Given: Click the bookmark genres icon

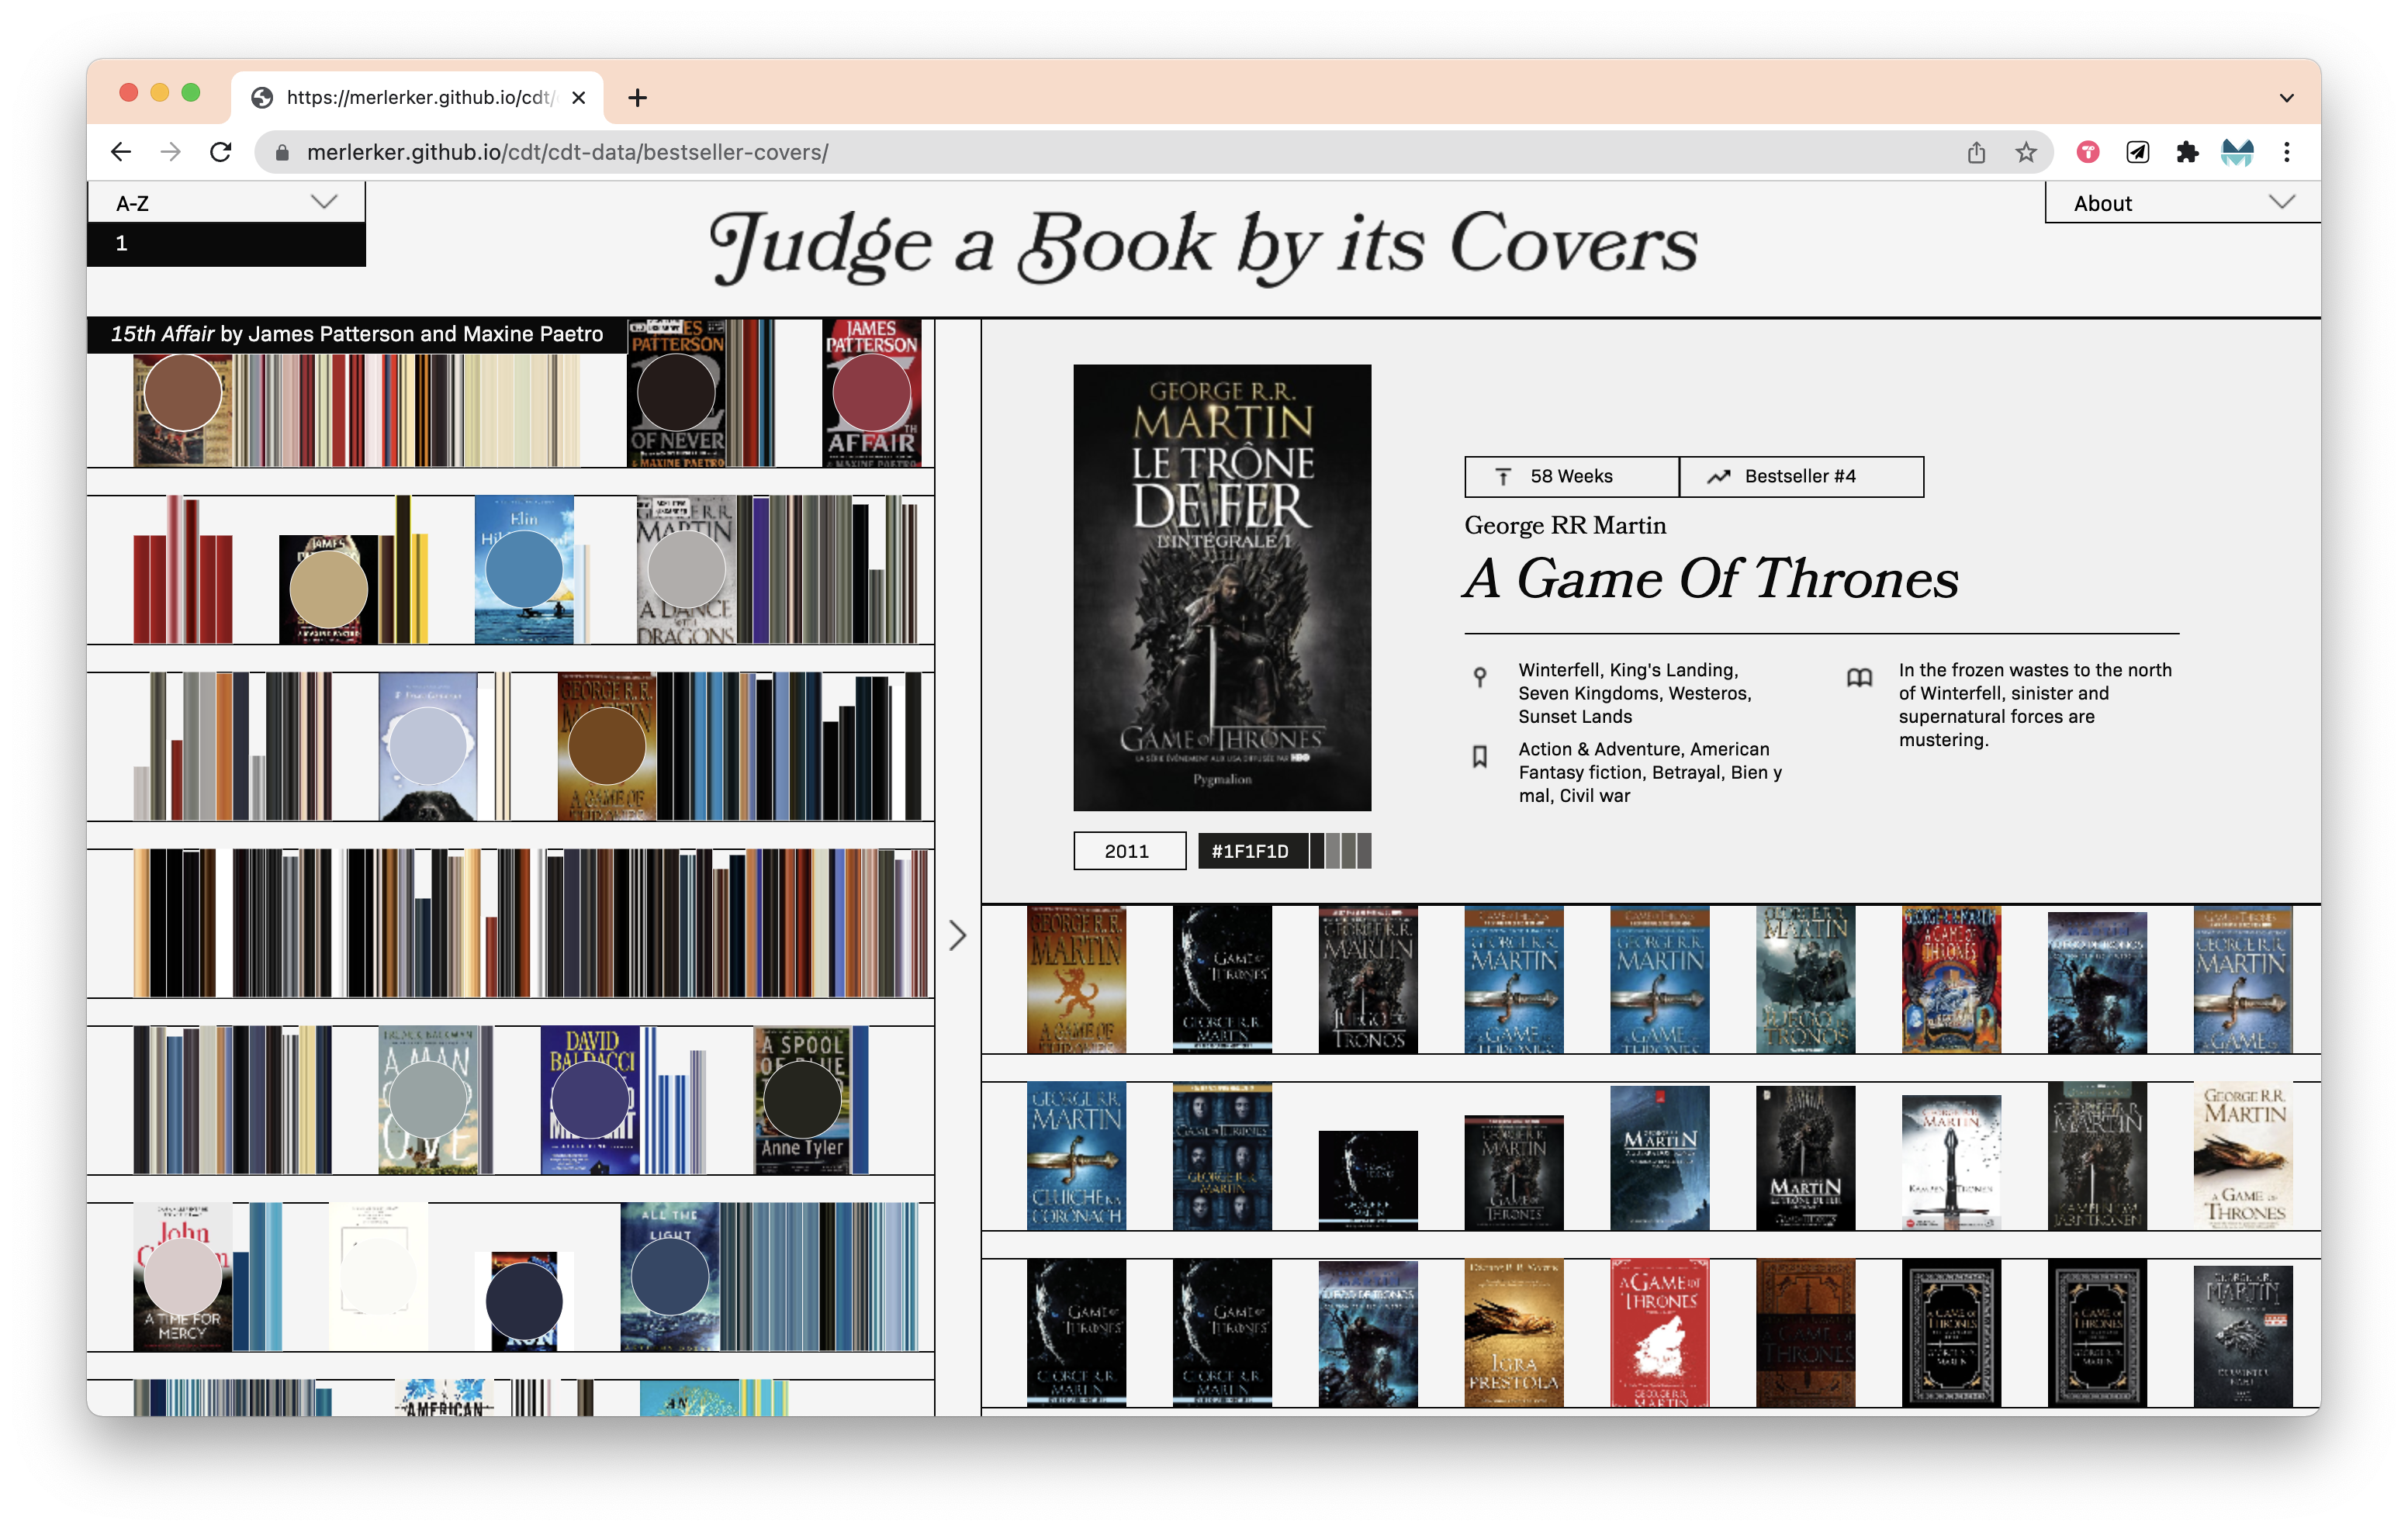Looking at the screenshot, I should 1480,756.
